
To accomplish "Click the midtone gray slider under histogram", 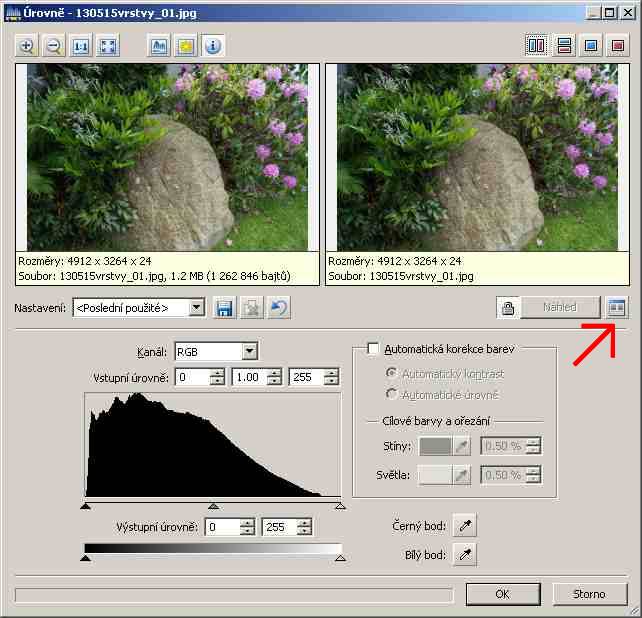I will 213,506.
